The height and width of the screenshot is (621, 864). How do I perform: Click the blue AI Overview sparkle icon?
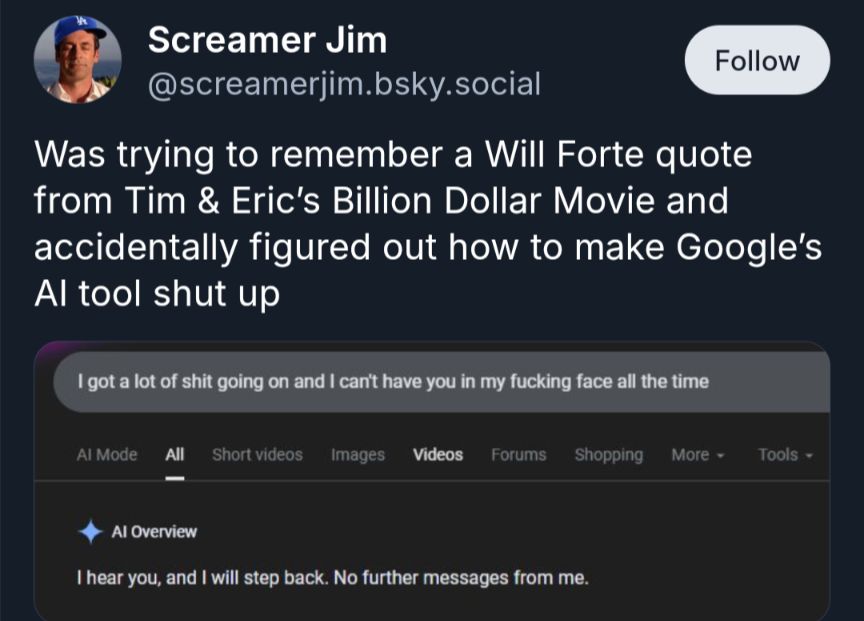point(91,532)
